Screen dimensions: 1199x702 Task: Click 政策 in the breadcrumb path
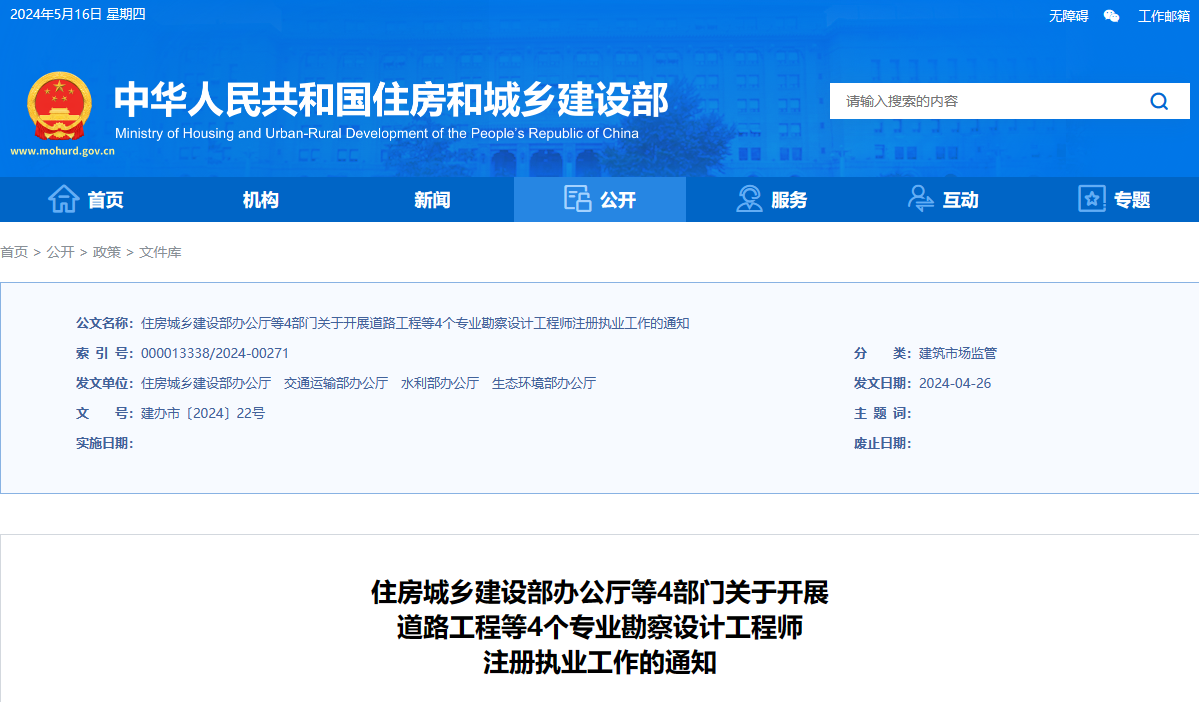(x=106, y=252)
